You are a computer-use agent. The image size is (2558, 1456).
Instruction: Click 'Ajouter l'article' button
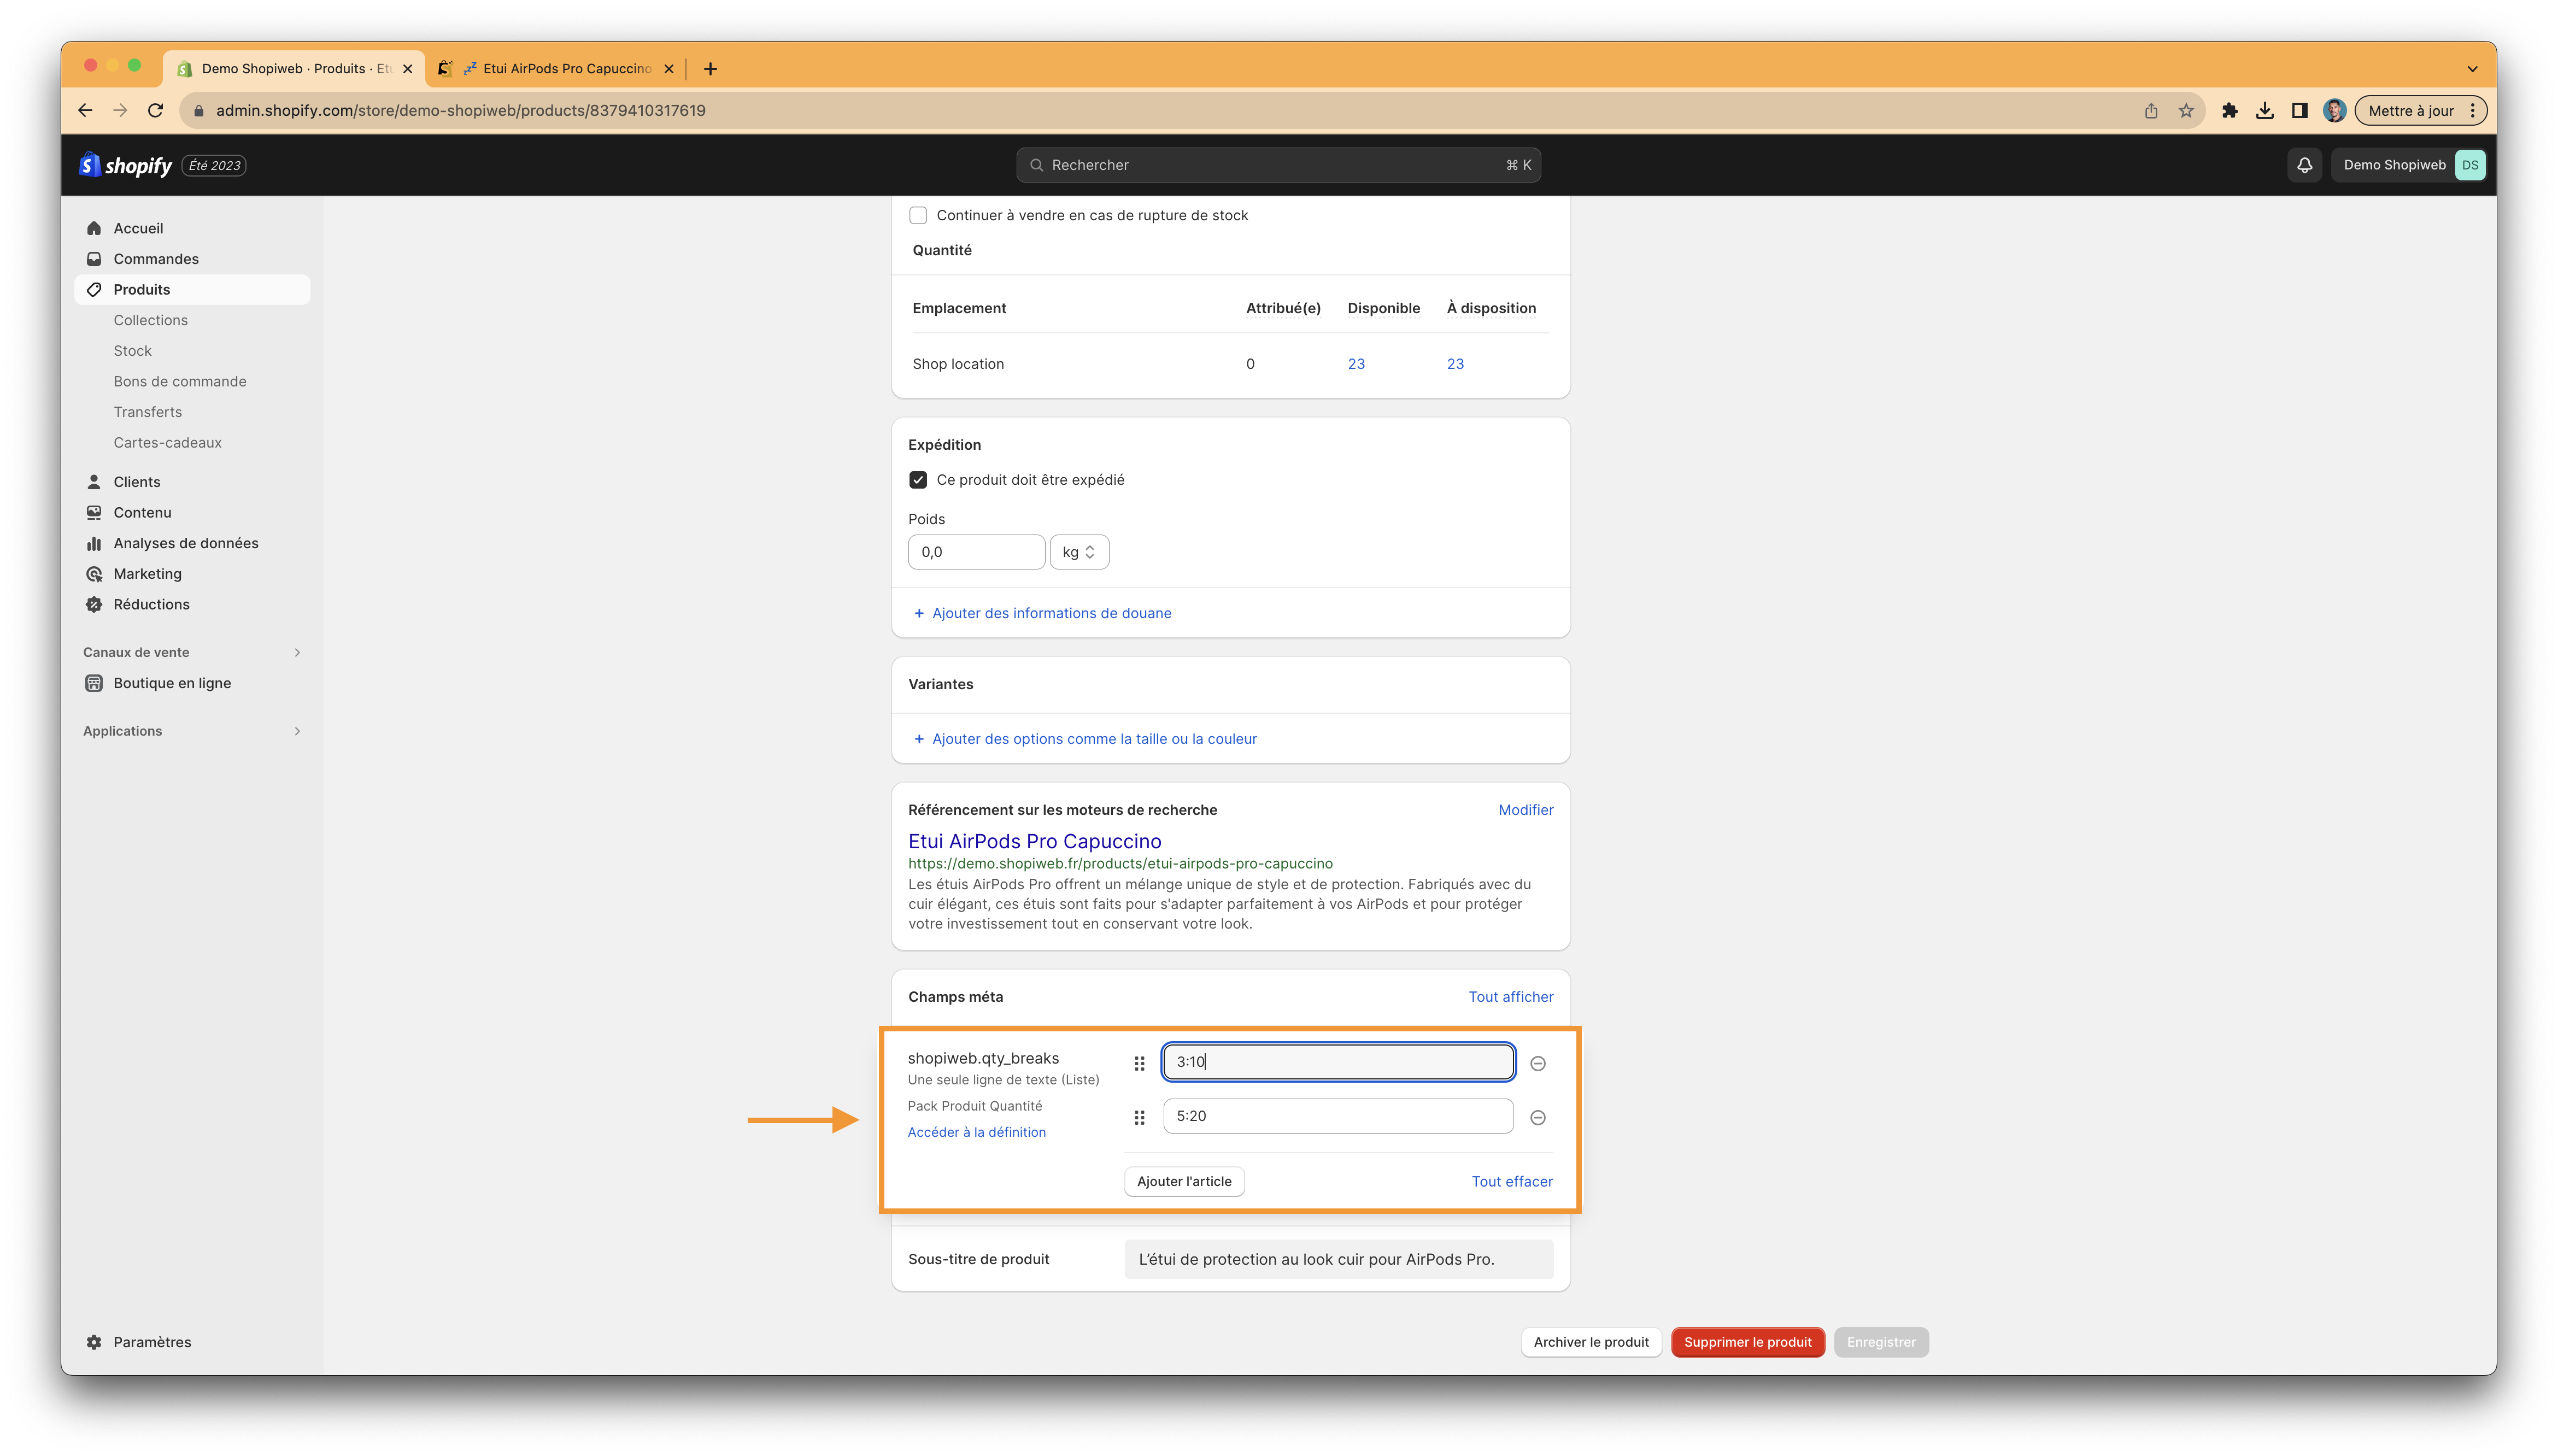click(1184, 1181)
